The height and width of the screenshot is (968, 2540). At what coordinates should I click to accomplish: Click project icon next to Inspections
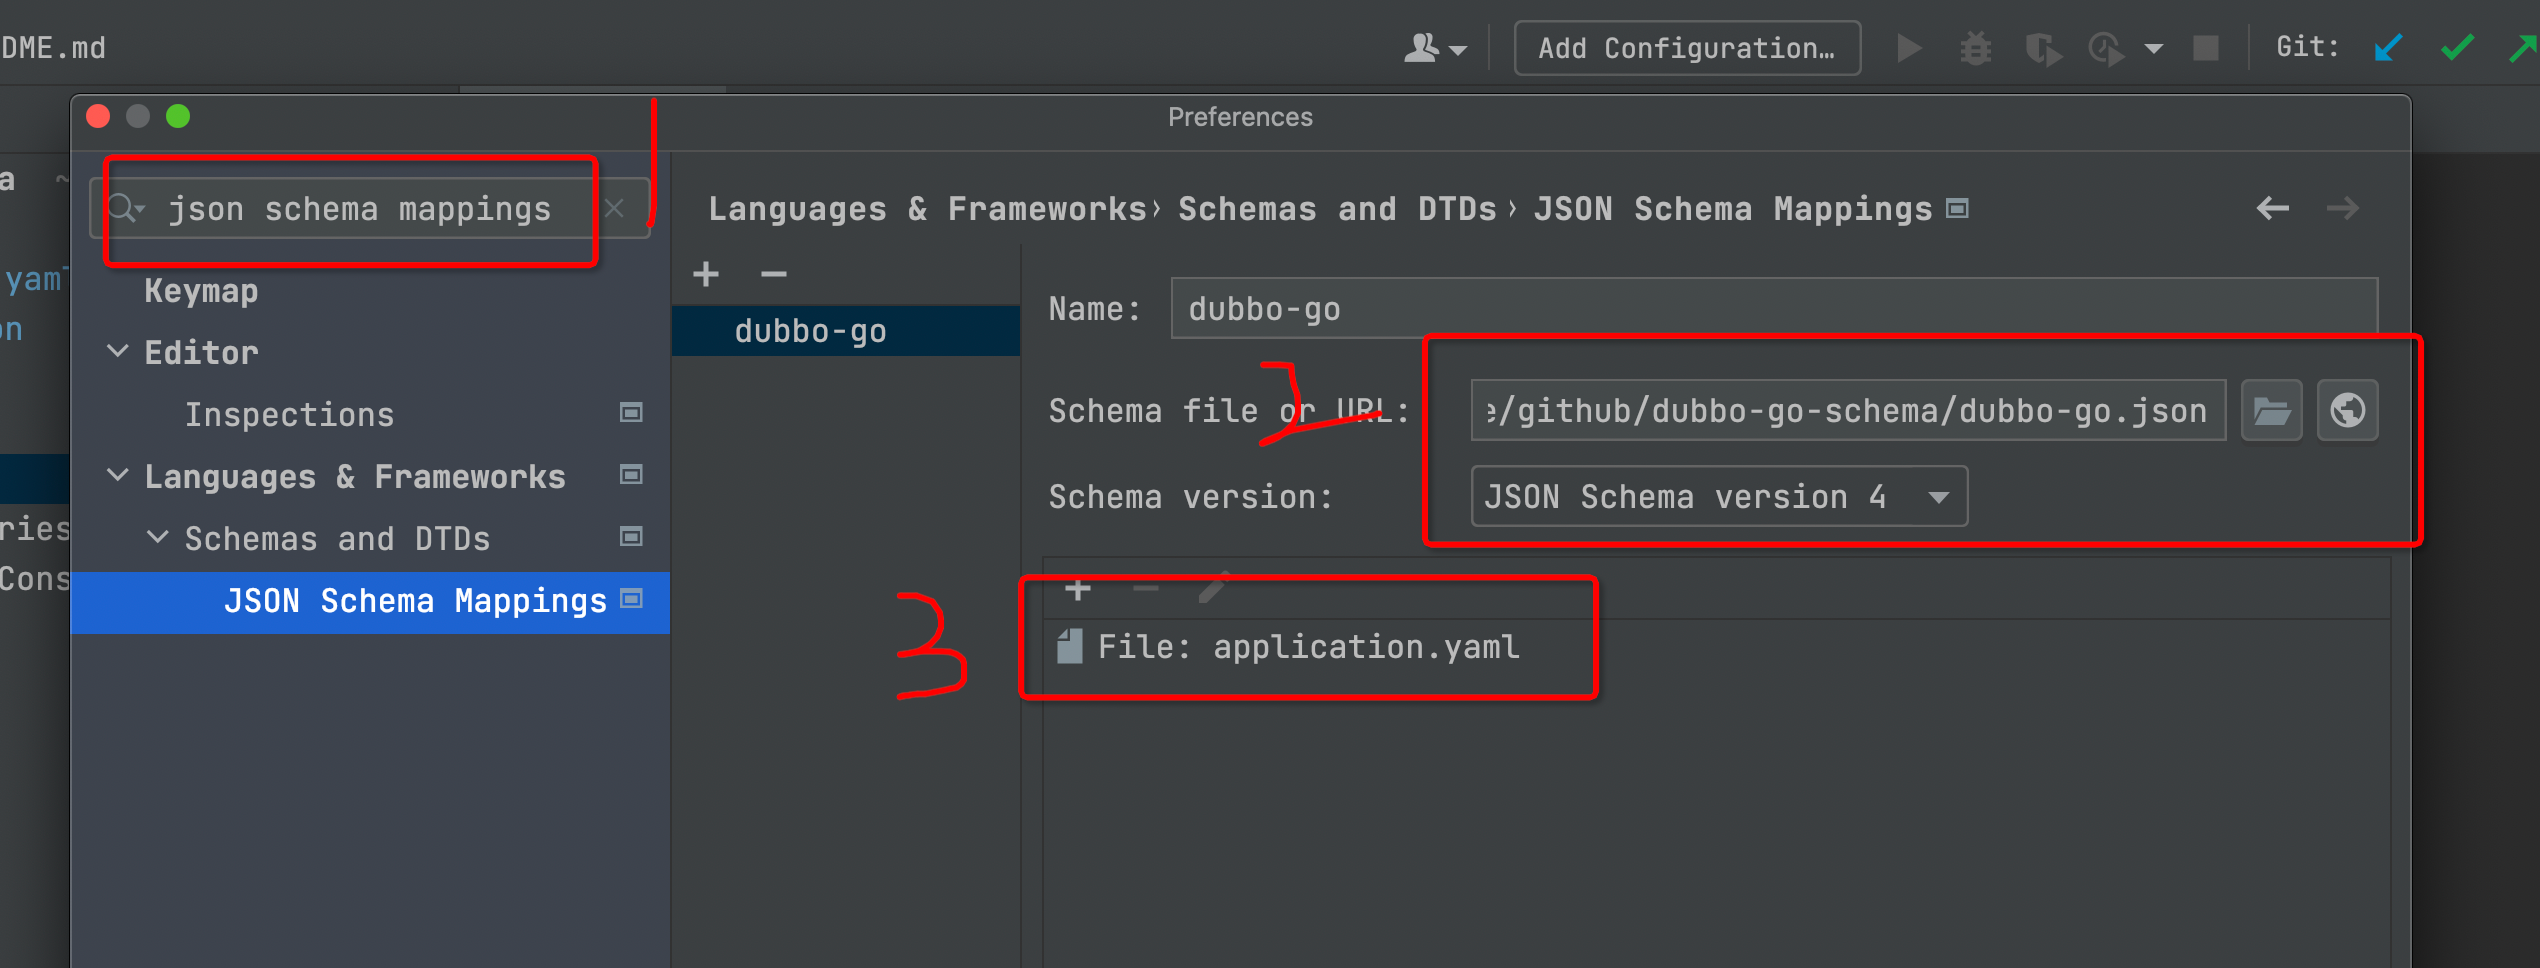[x=631, y=413]
